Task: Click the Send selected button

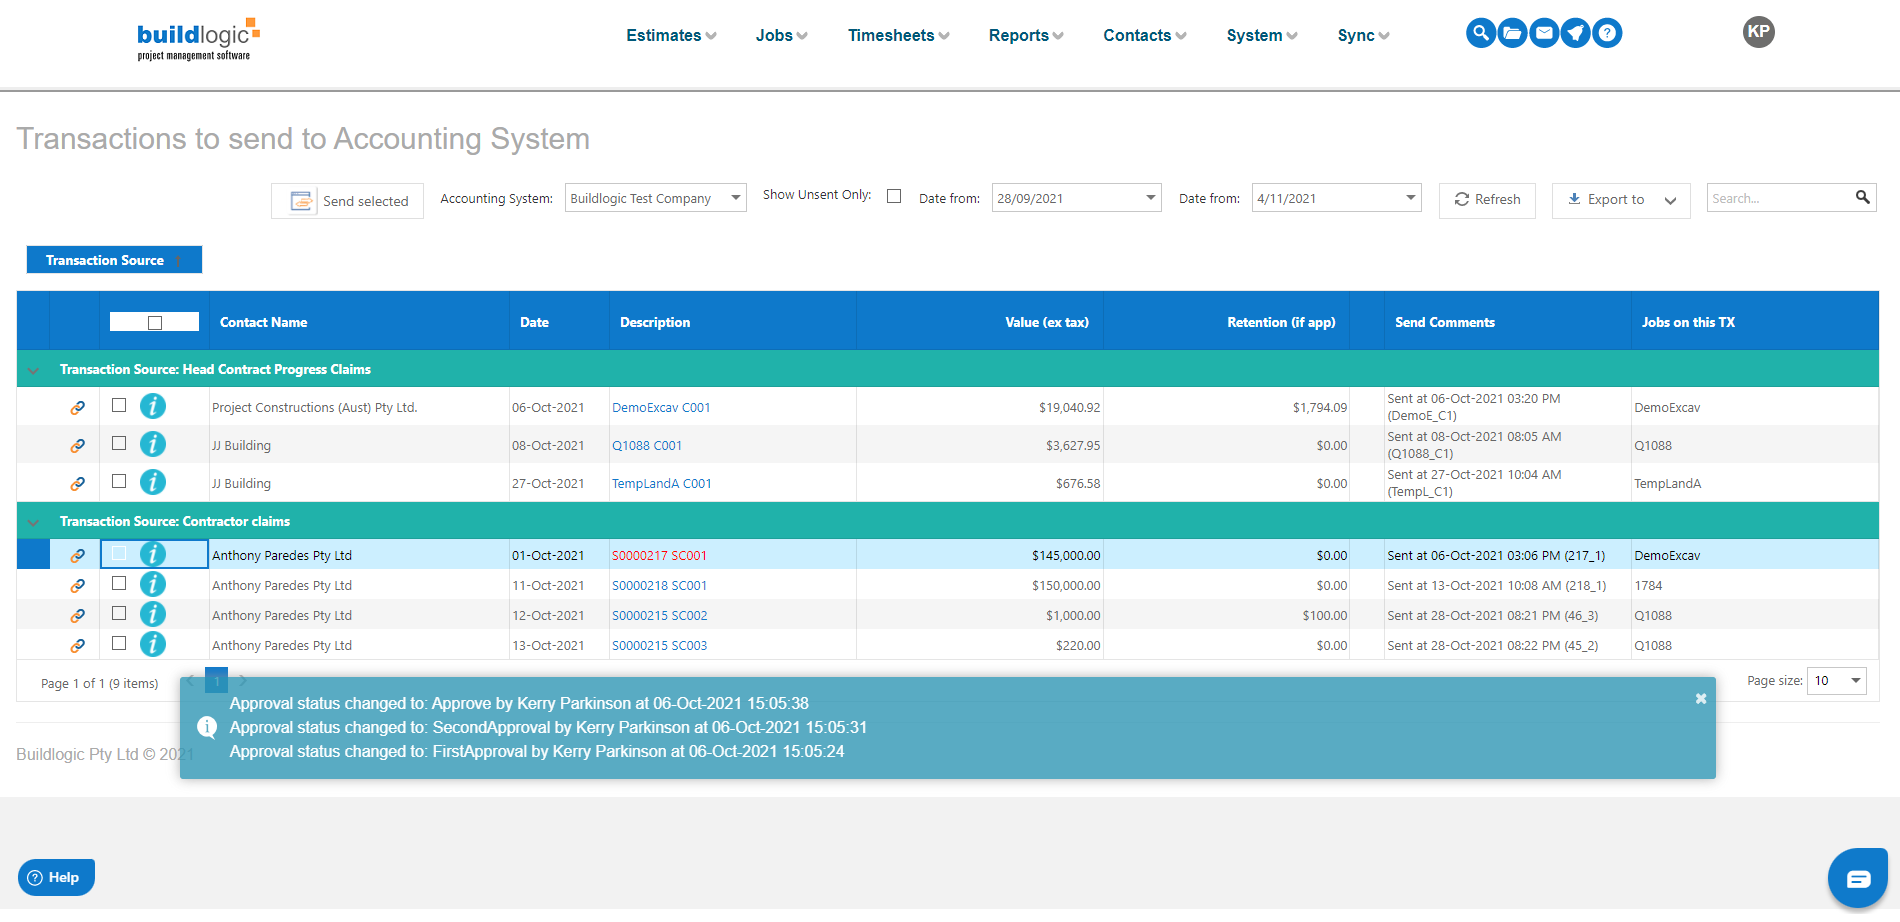Action: [x=347, y=200]
